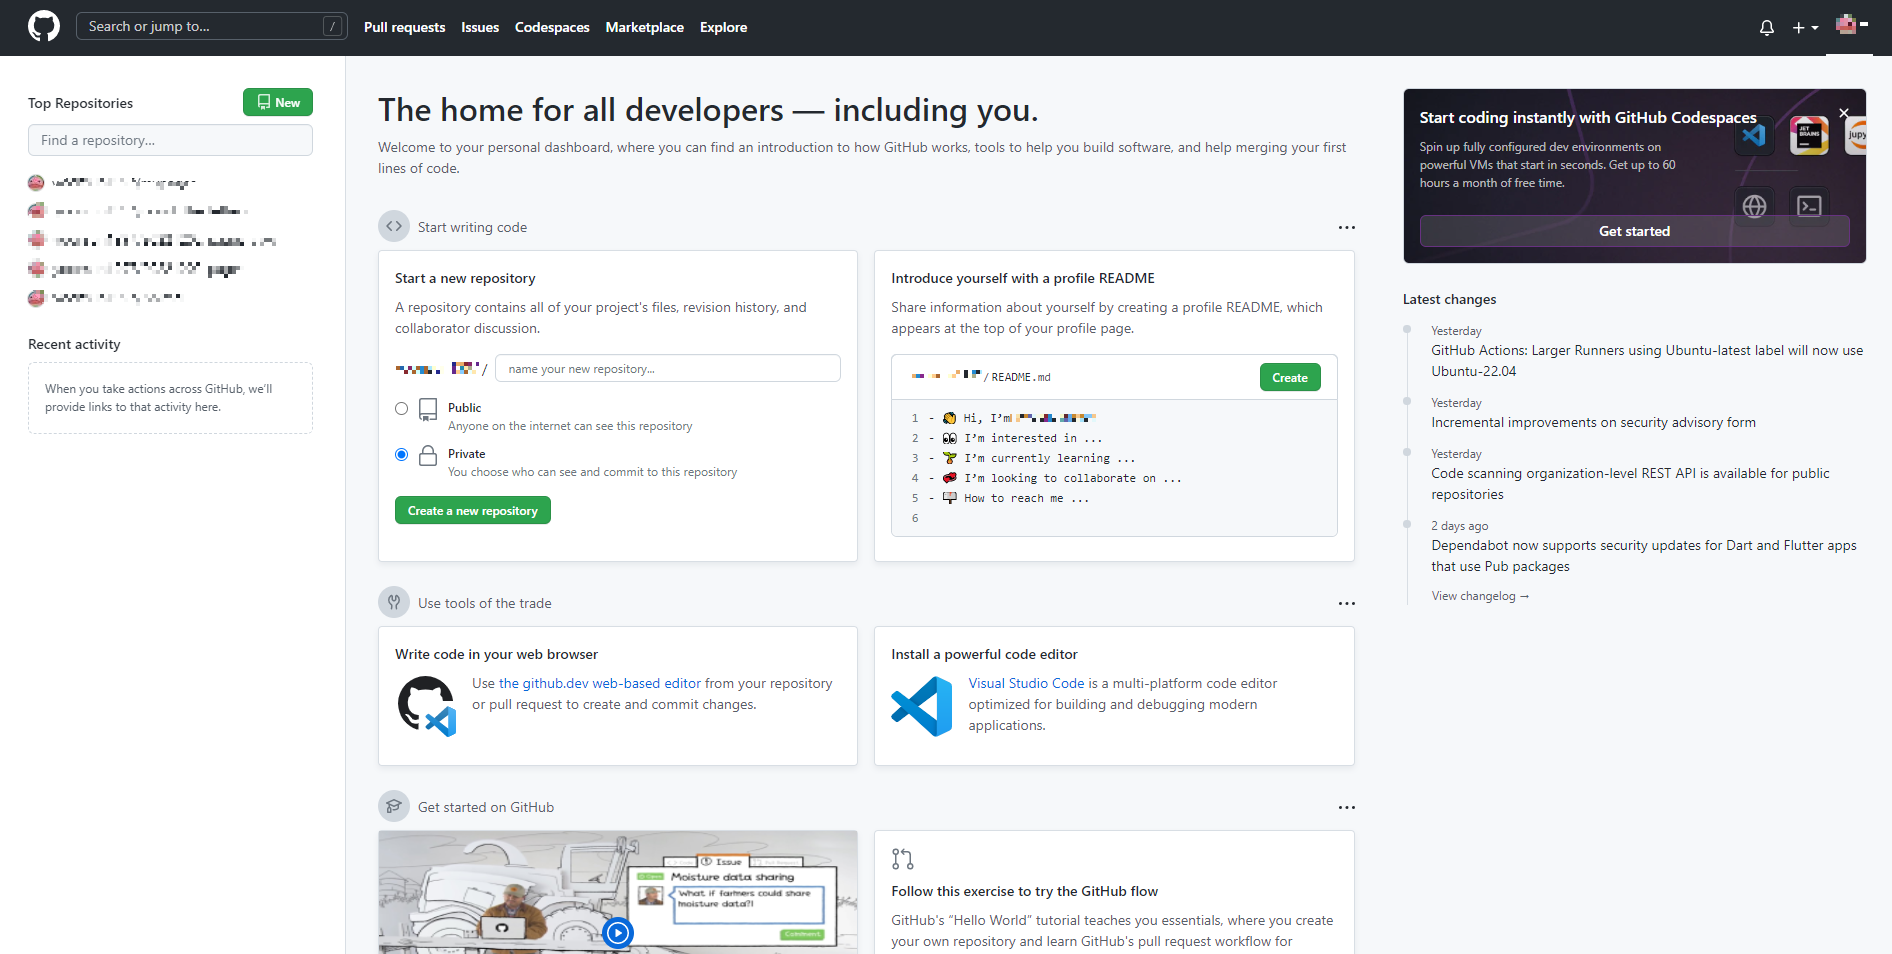The image size is (1892, 954).
Task: Open options menu for Get started on GitHub
Action: (x=1347, y=807)
